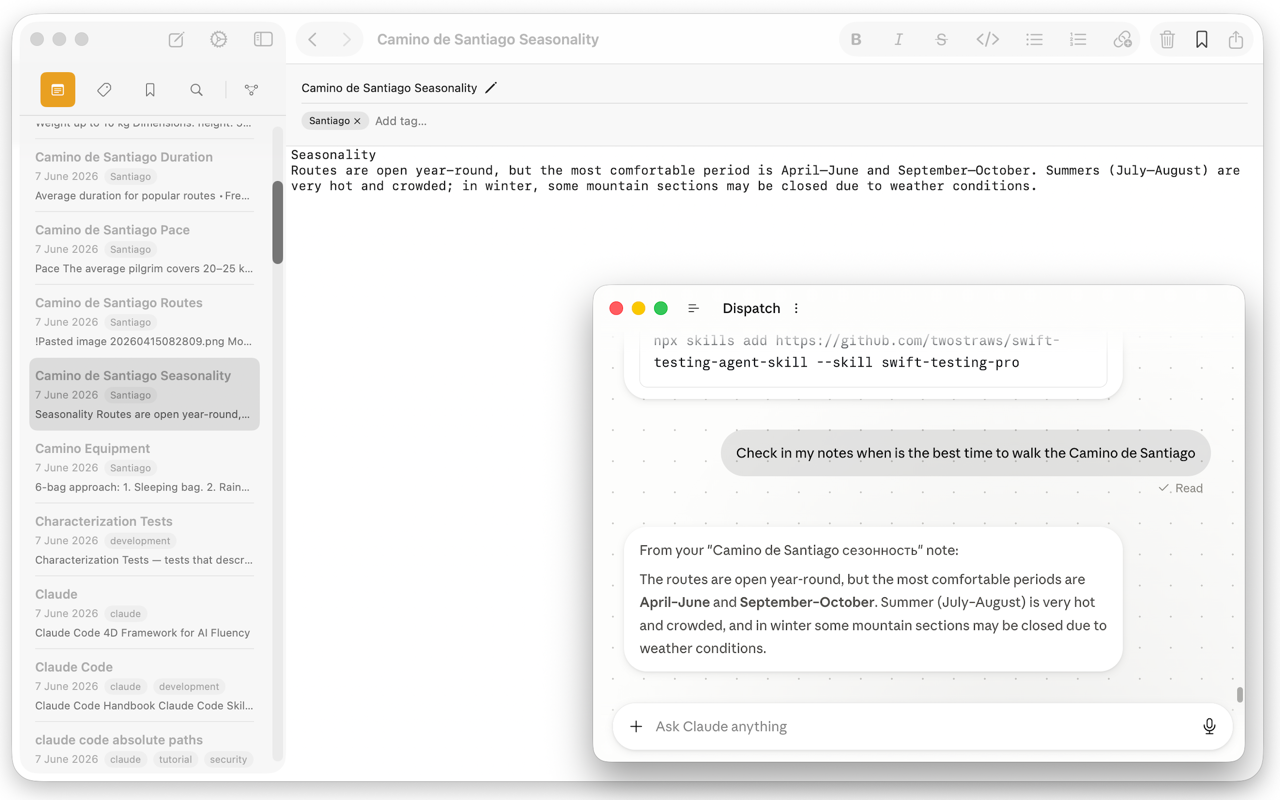Insert a numbered list
Image resolution: width=1280 pixels, height=800 pixels.
[1078, 40]
